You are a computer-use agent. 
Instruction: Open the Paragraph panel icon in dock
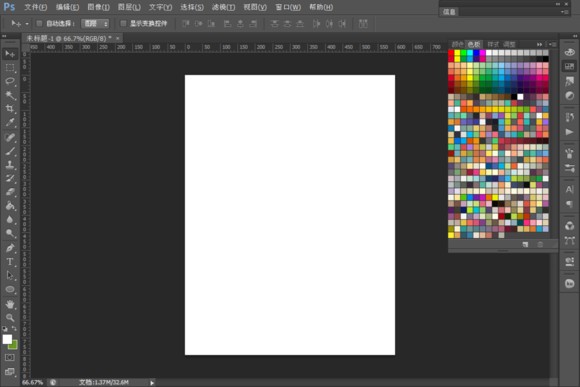[570, 204]
